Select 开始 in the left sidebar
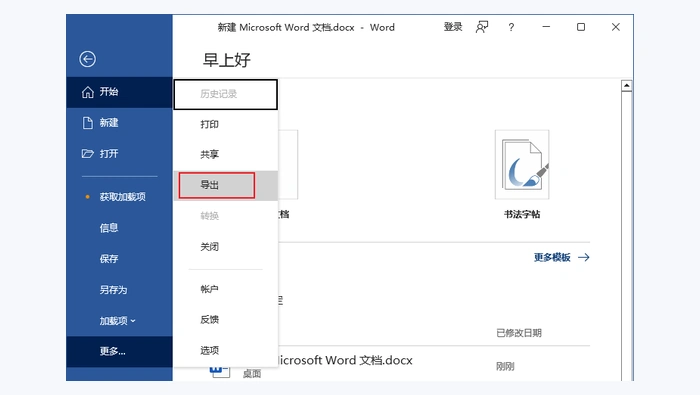This screenshot has height=395, width=700. point(119,92)
